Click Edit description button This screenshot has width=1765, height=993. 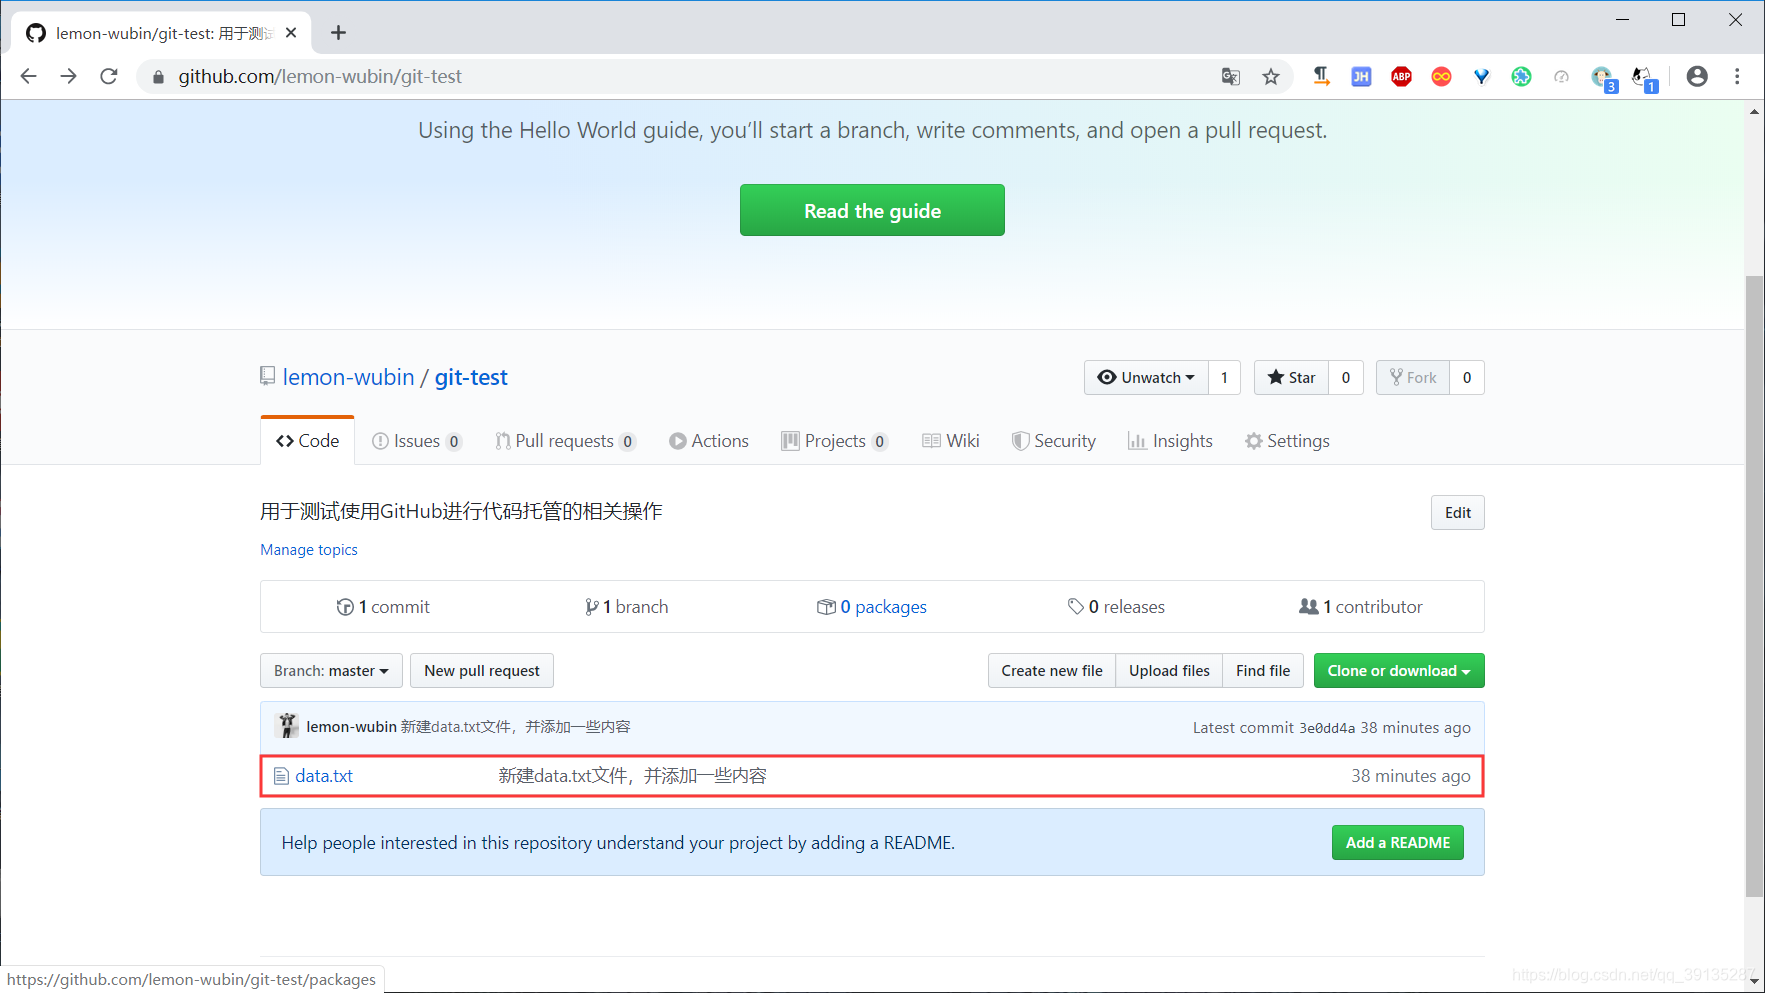coord(1457,512)
